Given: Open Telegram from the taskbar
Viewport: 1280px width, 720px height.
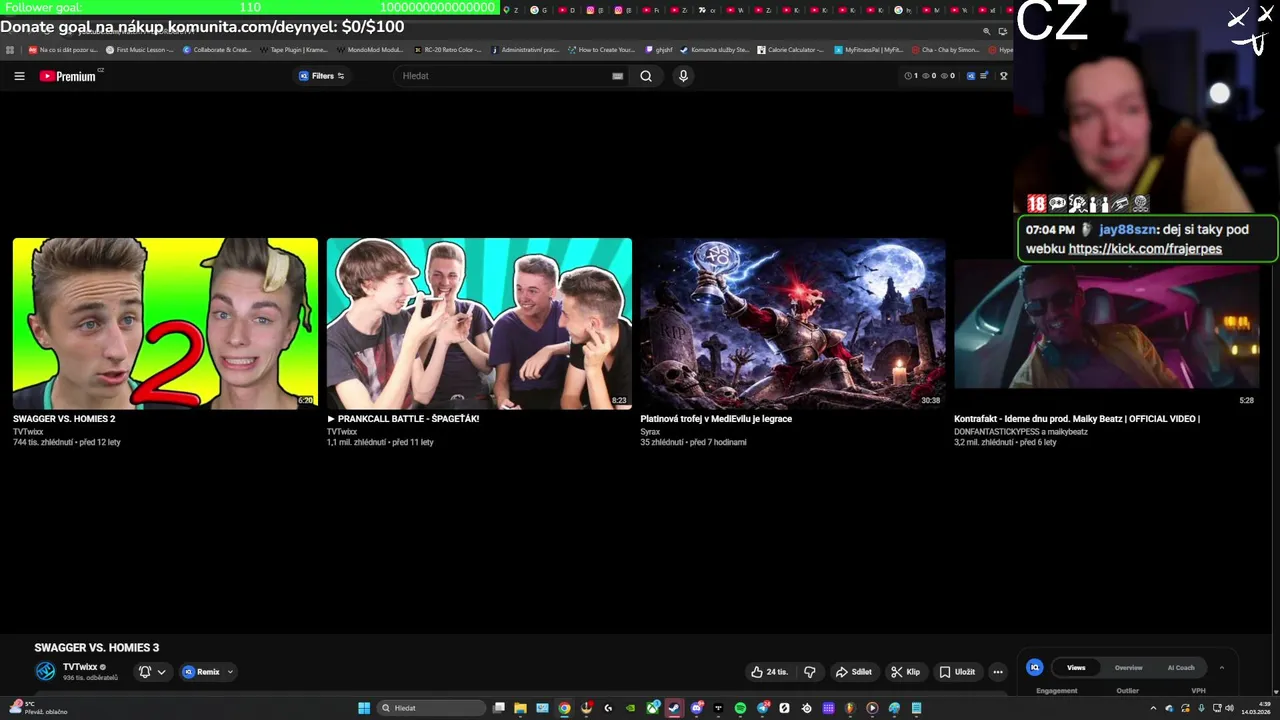Looking at the screenshot, I should click(762, 708).
